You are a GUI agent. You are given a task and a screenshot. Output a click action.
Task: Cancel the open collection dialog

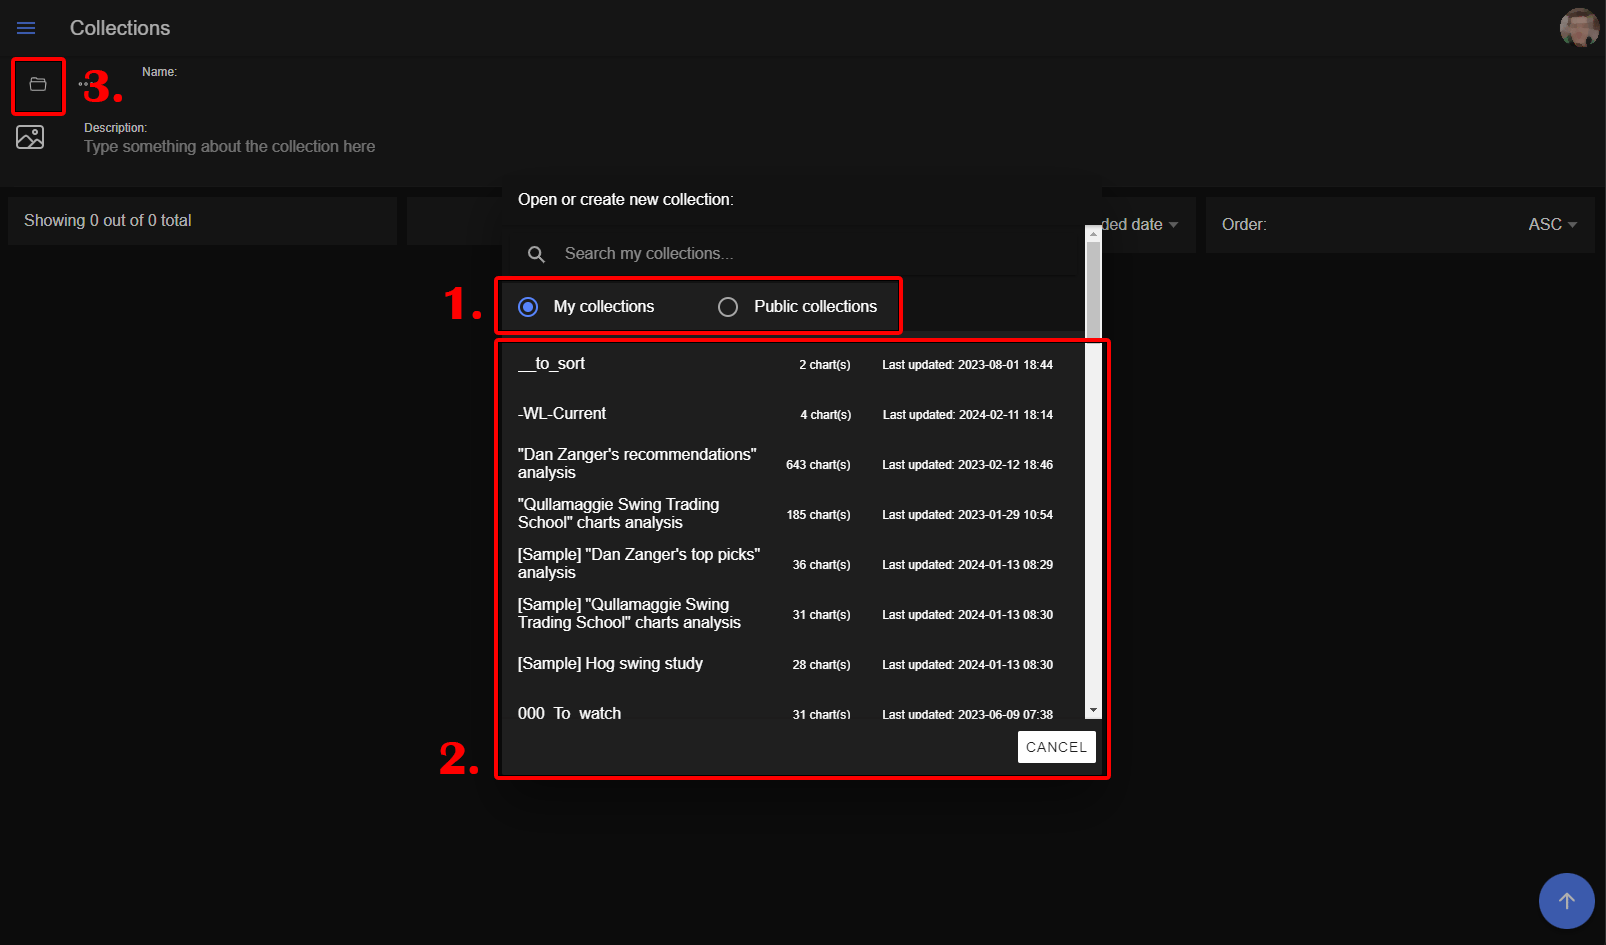1056,747
